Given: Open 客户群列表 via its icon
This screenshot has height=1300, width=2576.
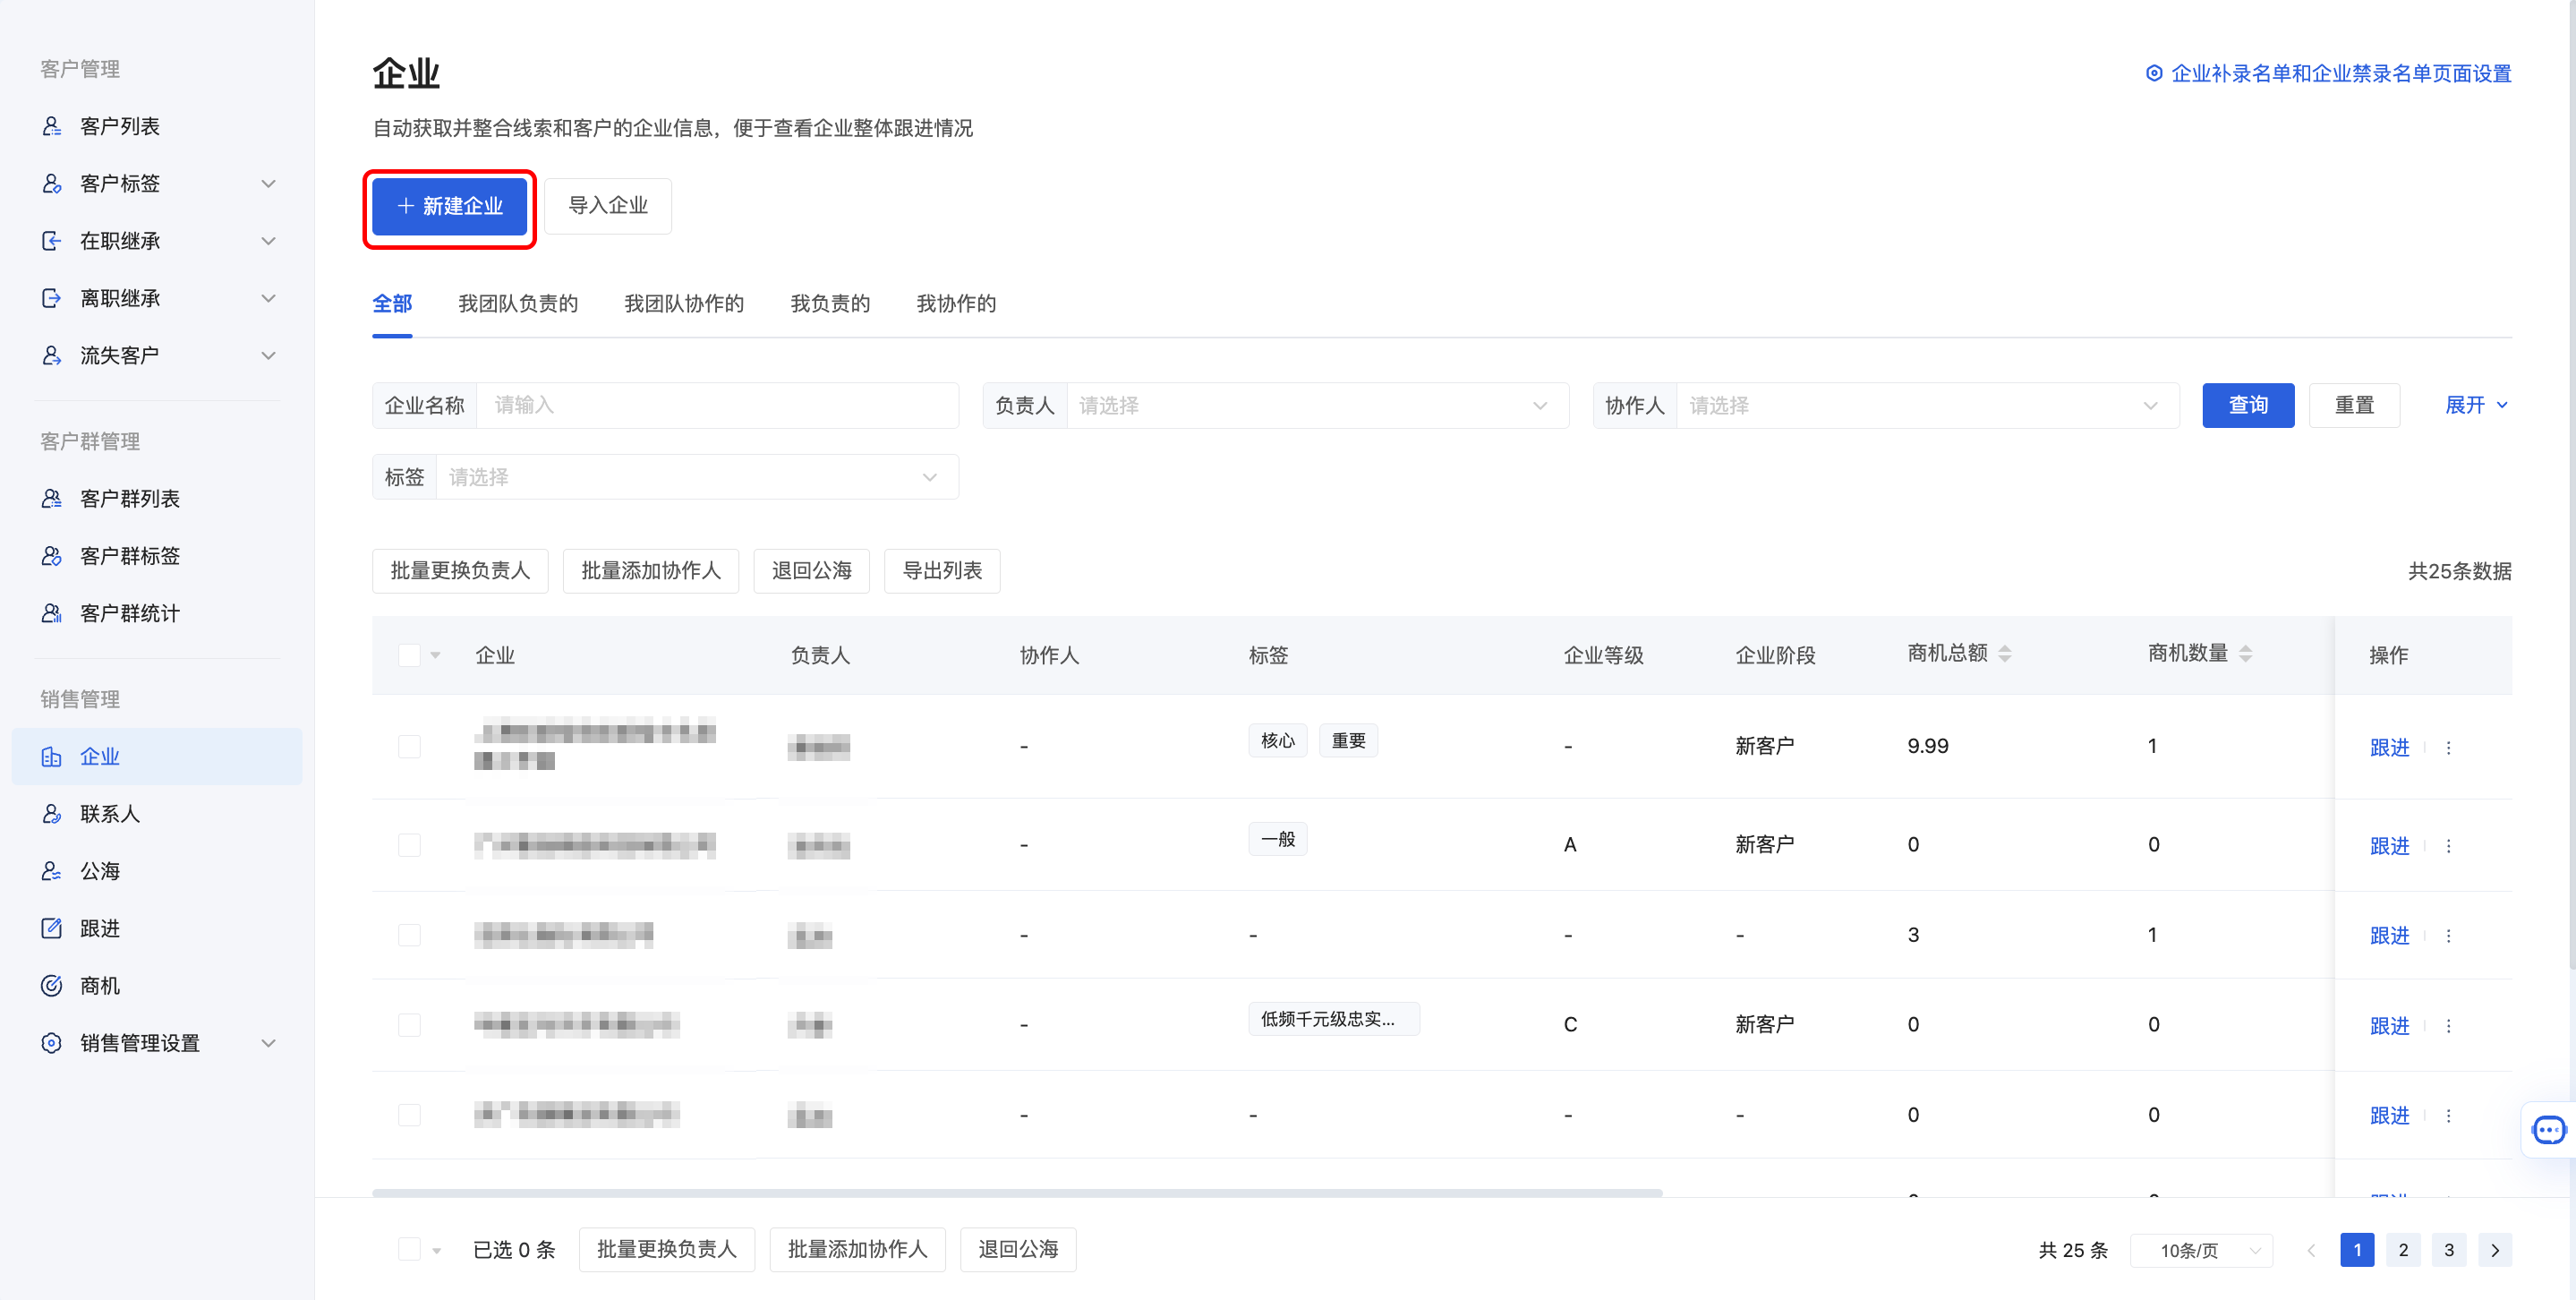Looking at the screenshot, I should click(52, 498).
